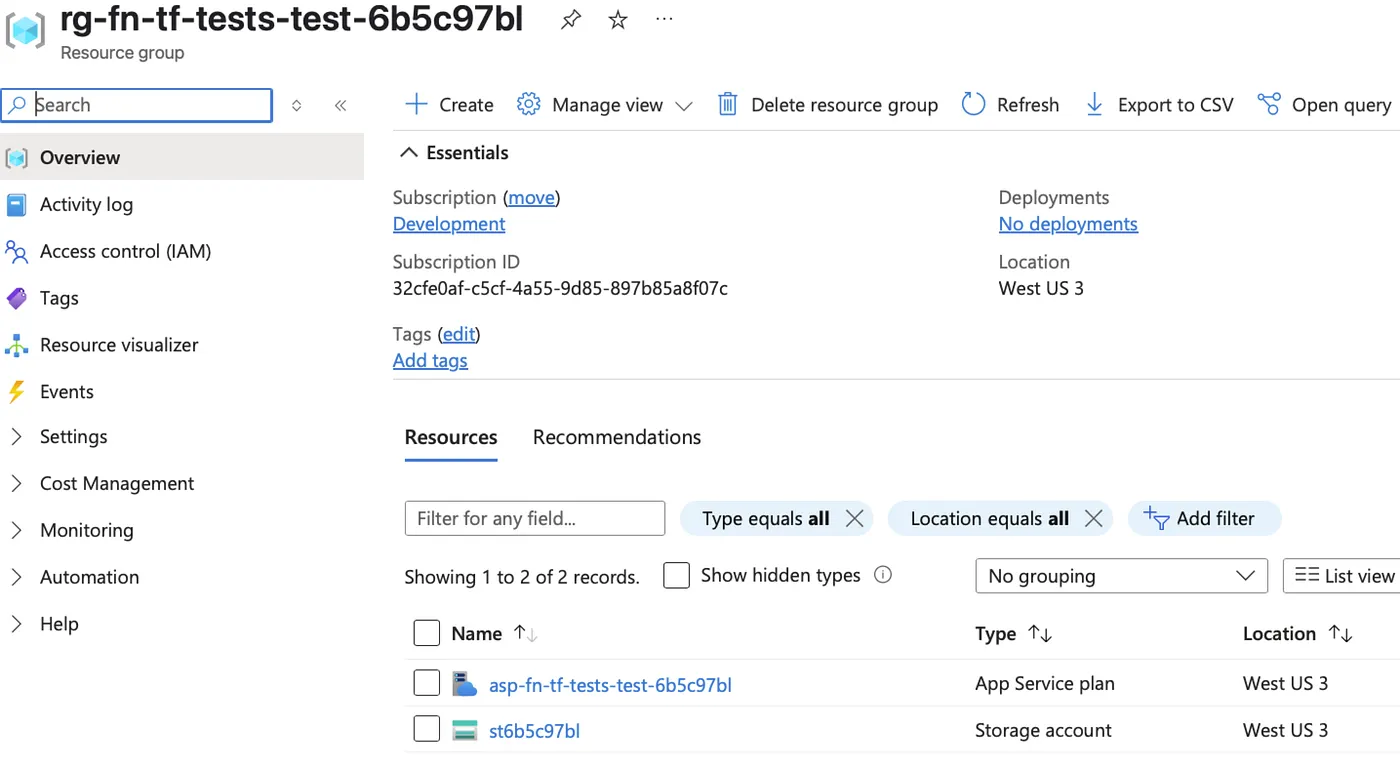The image size is (1400, 776).
Task: Click the Subscription ID value text
Action: pos(560,289)
